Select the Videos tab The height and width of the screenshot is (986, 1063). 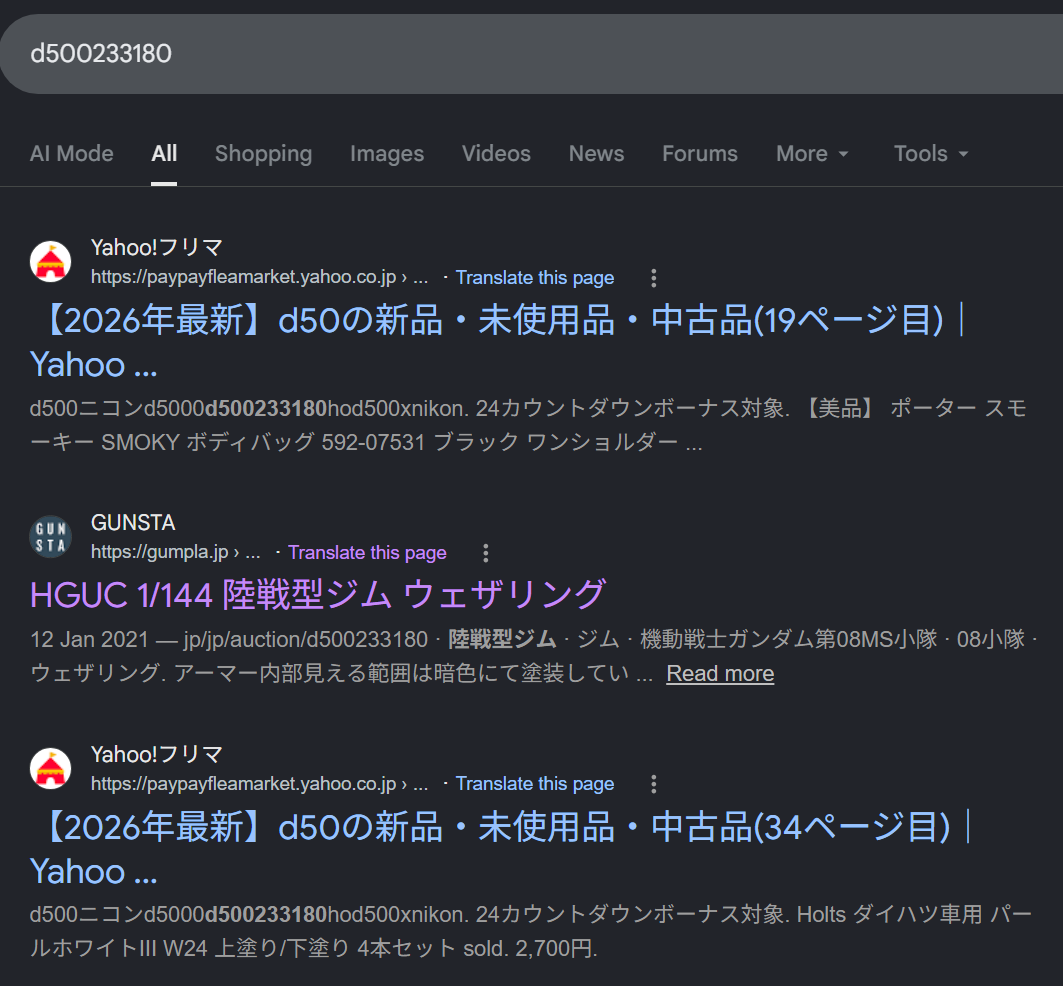(x=496, y=154)
